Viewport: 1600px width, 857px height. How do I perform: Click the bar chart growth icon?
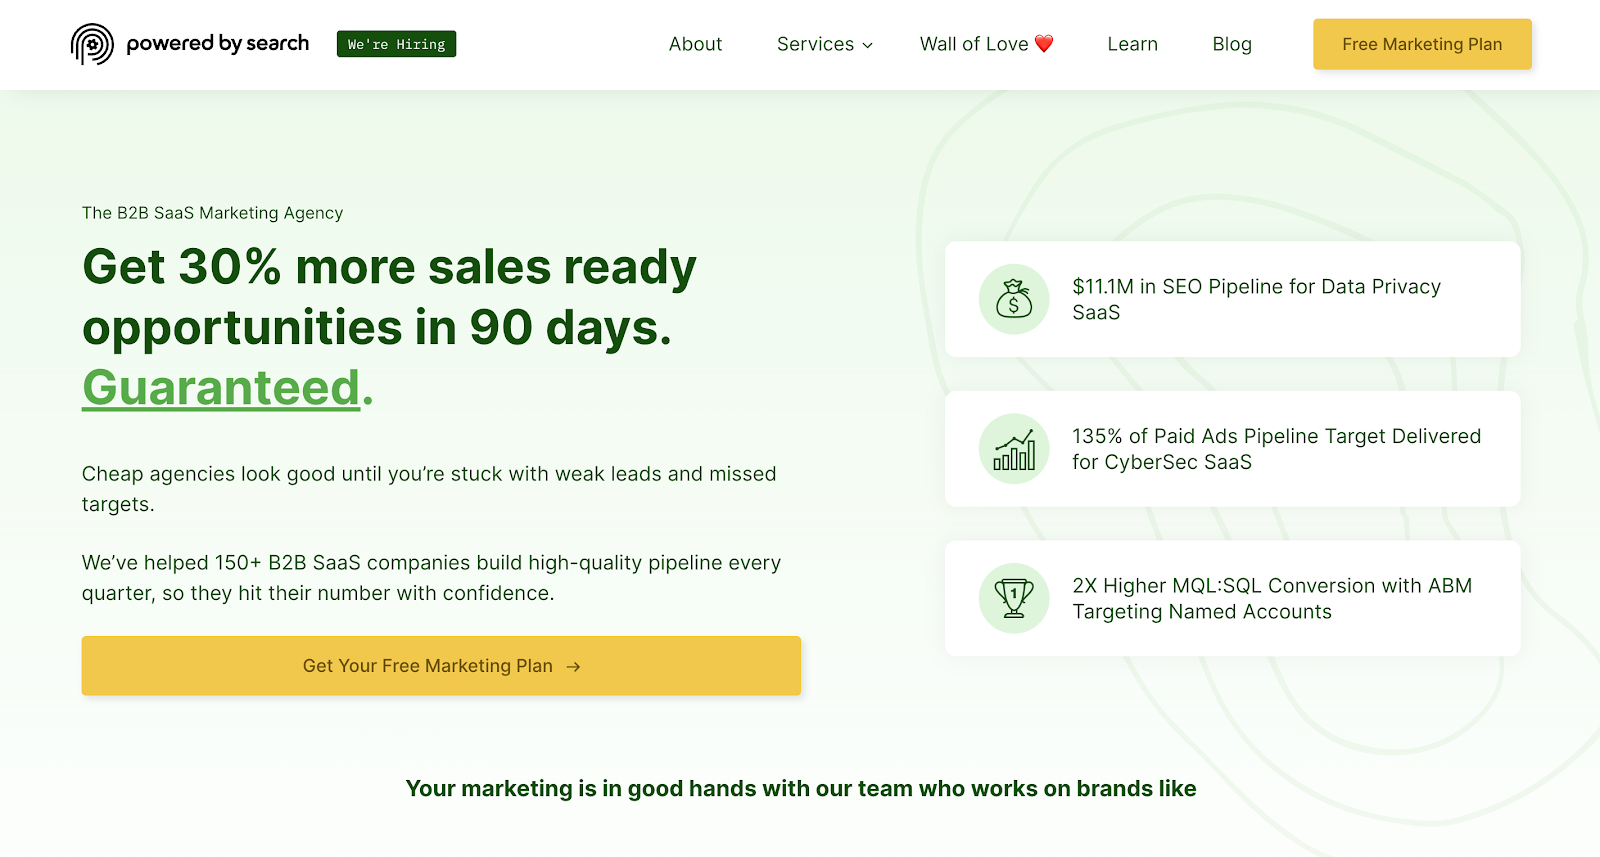click(1013, 449)
